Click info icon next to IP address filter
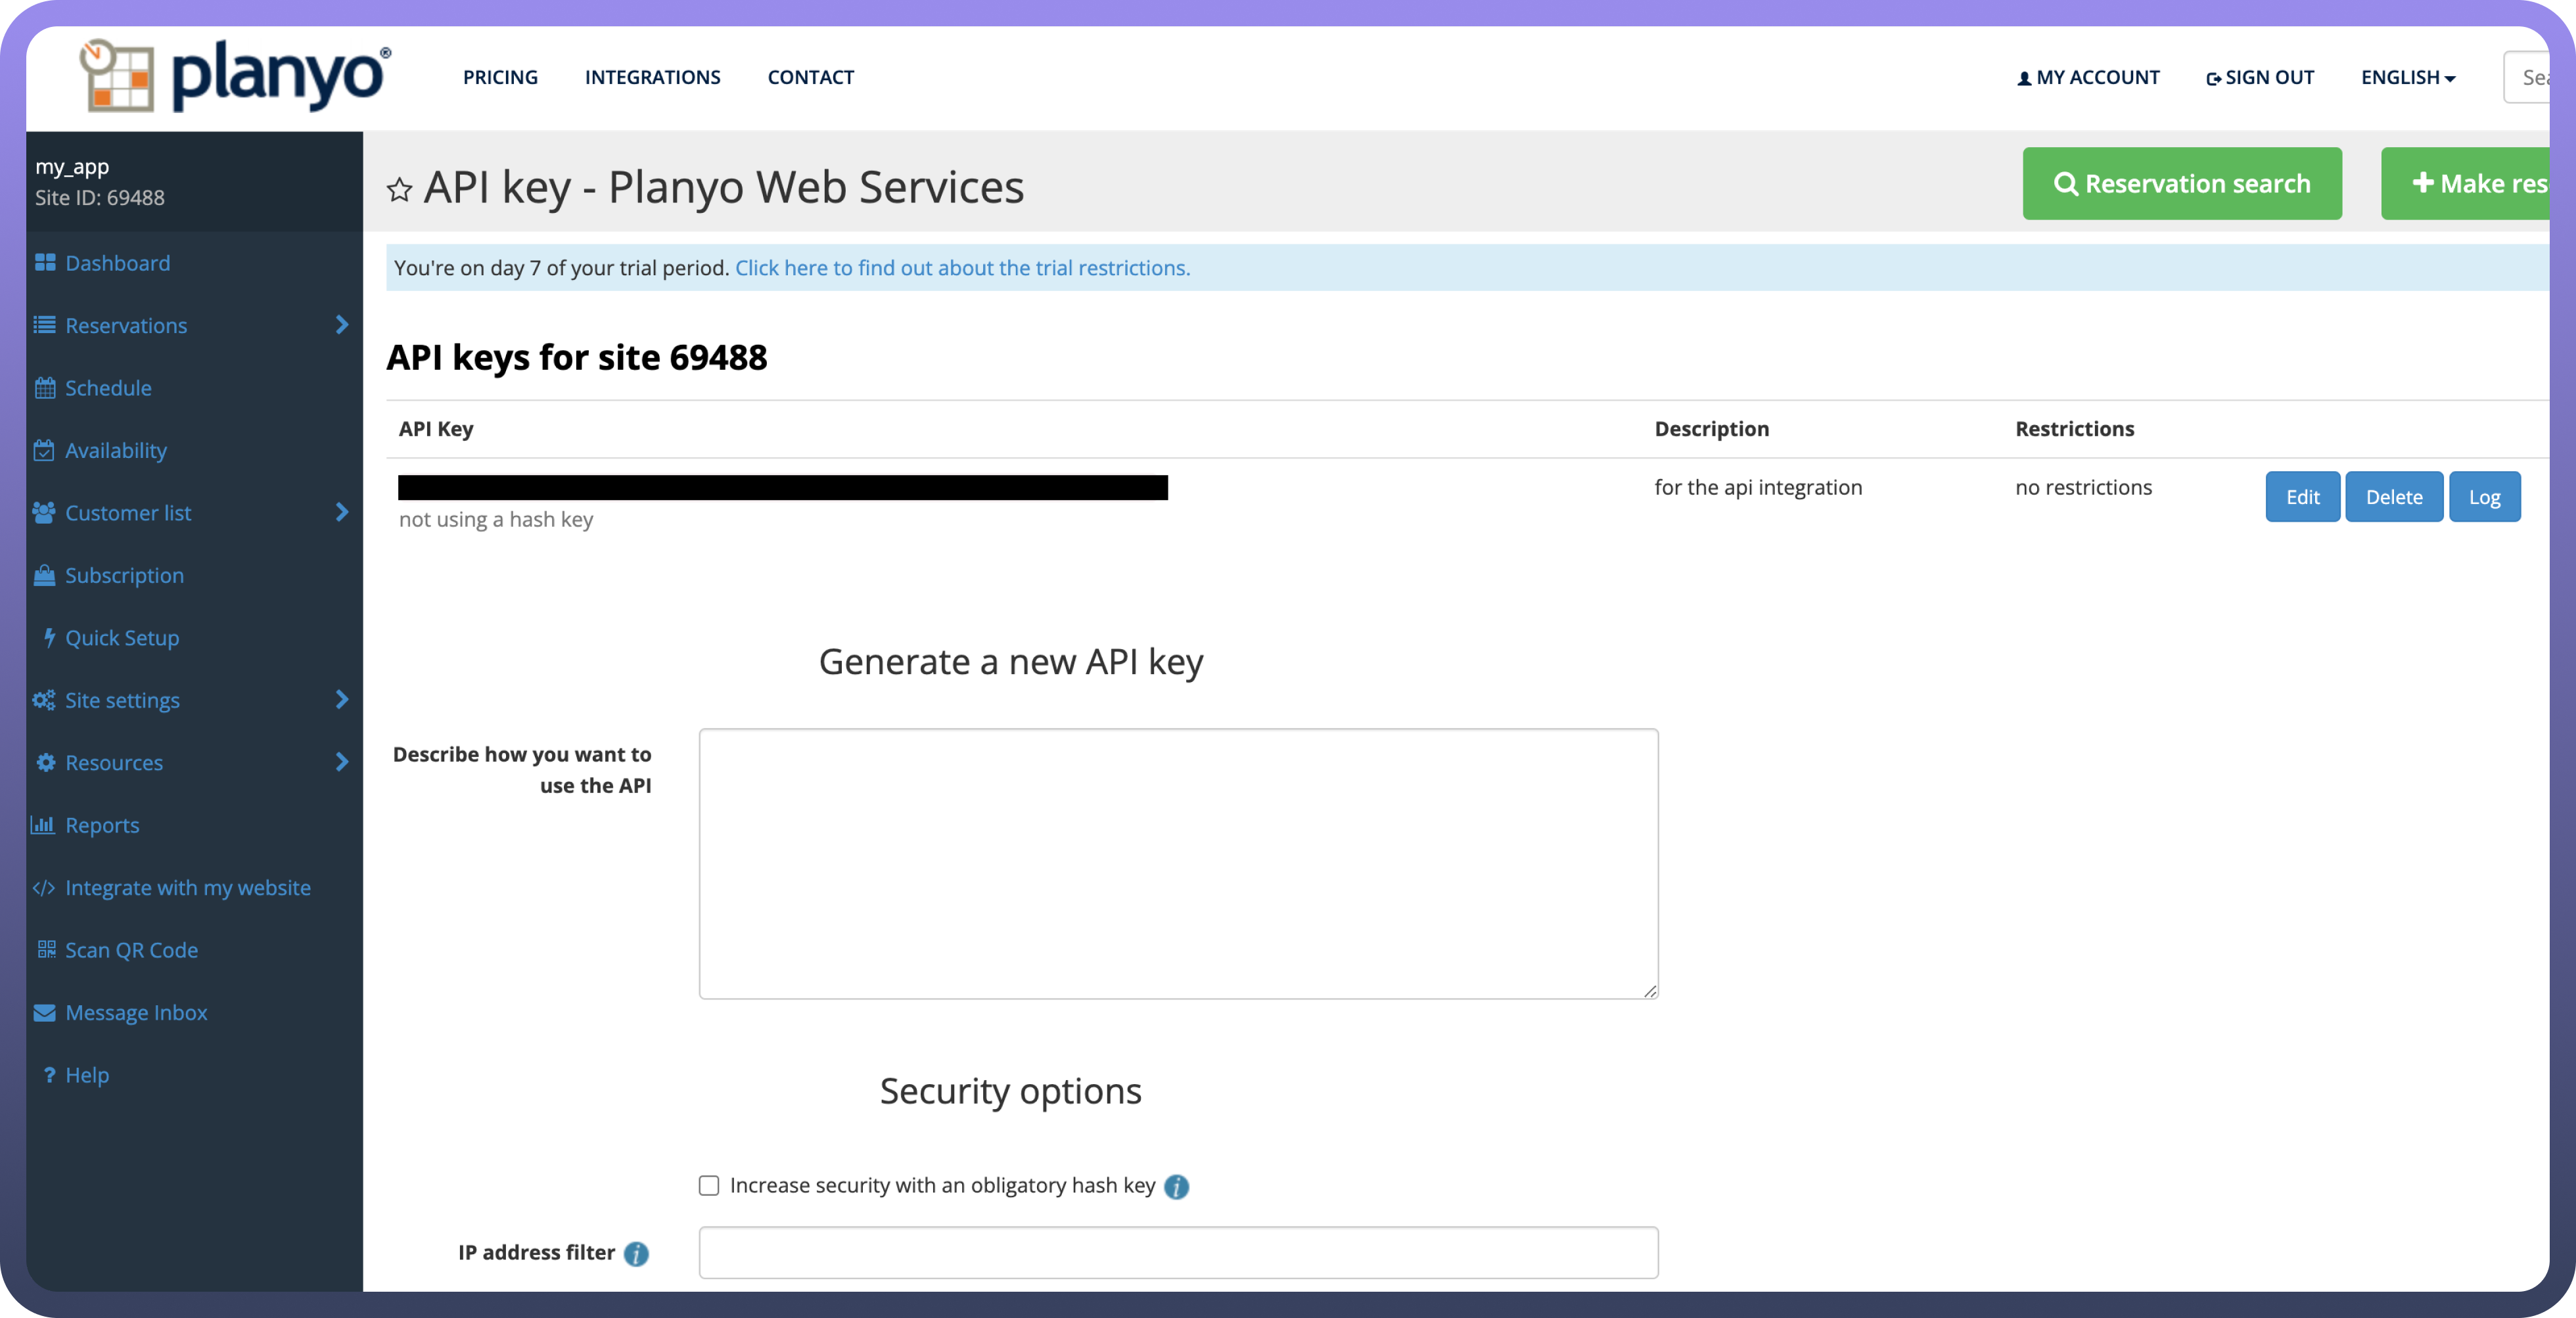This screenshot has height=1318, width=2576. (x=636, y=1253)
